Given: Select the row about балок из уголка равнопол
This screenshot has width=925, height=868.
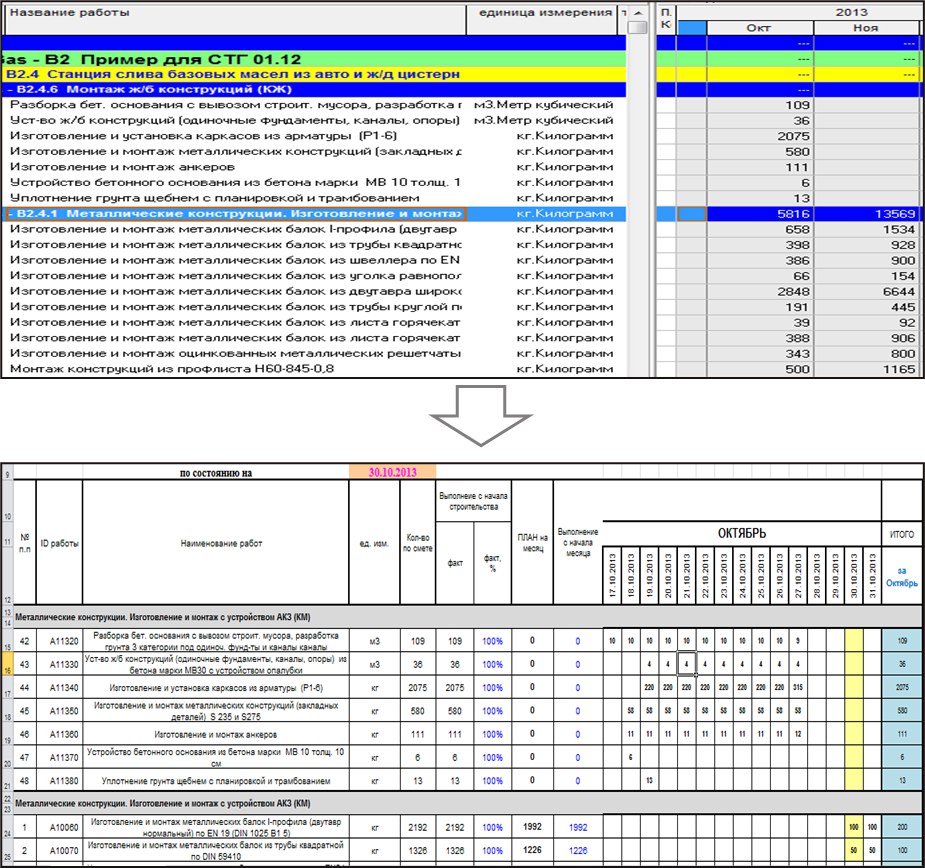Looking at the screenshot, I should click(313, 276).
